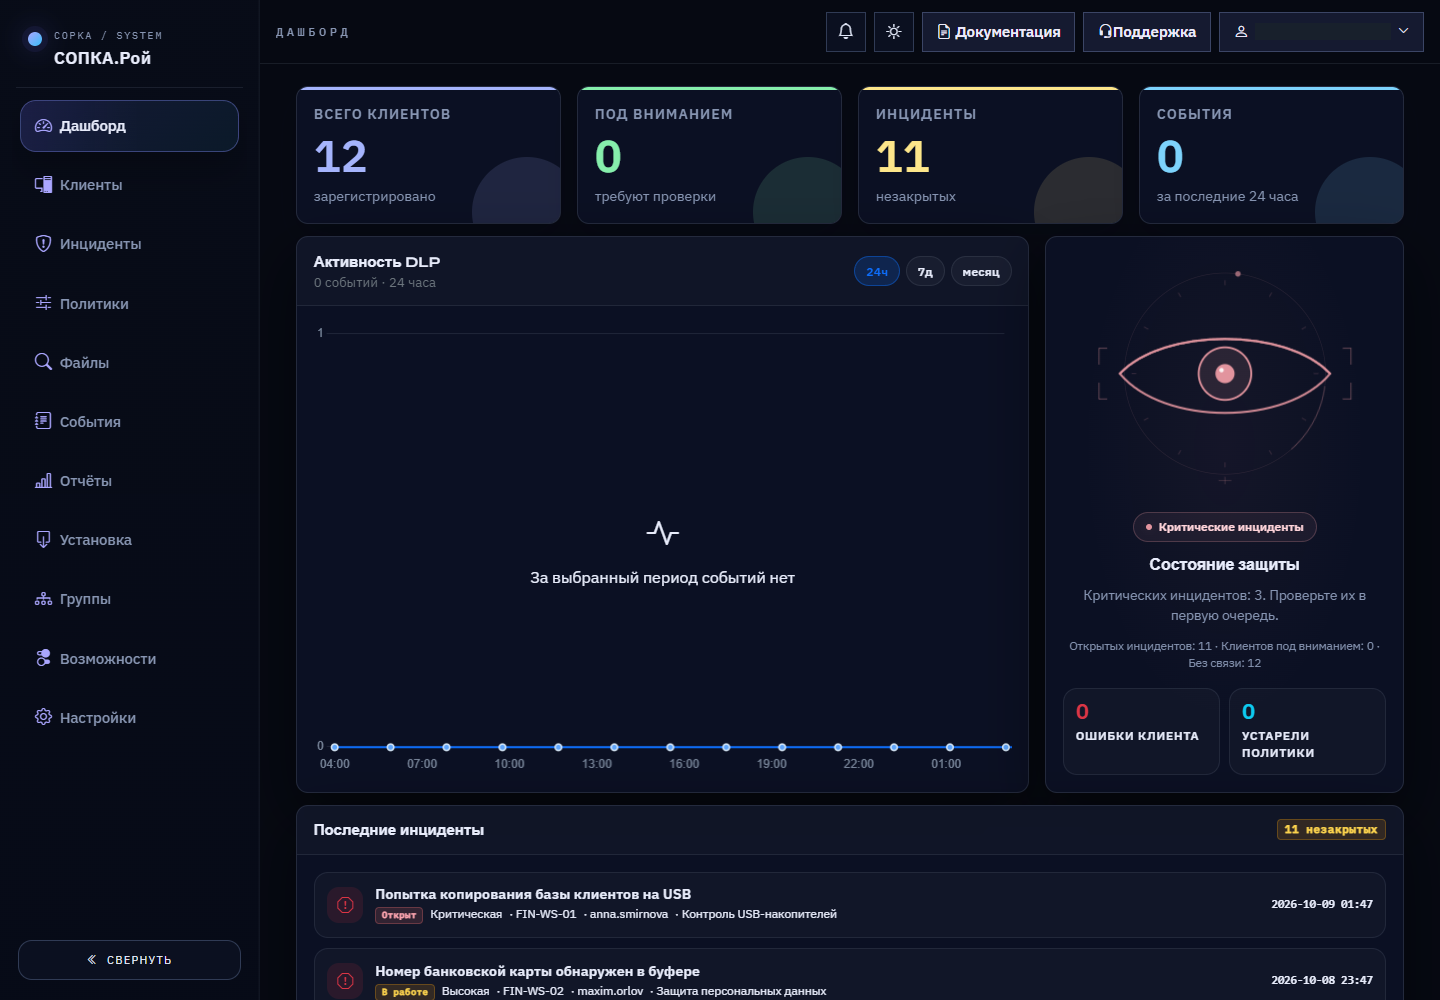The width and height of the screenshot is (1440, 1000).
Task: Click anna.smirnova in incident details
Action: [x=629, y=914]
